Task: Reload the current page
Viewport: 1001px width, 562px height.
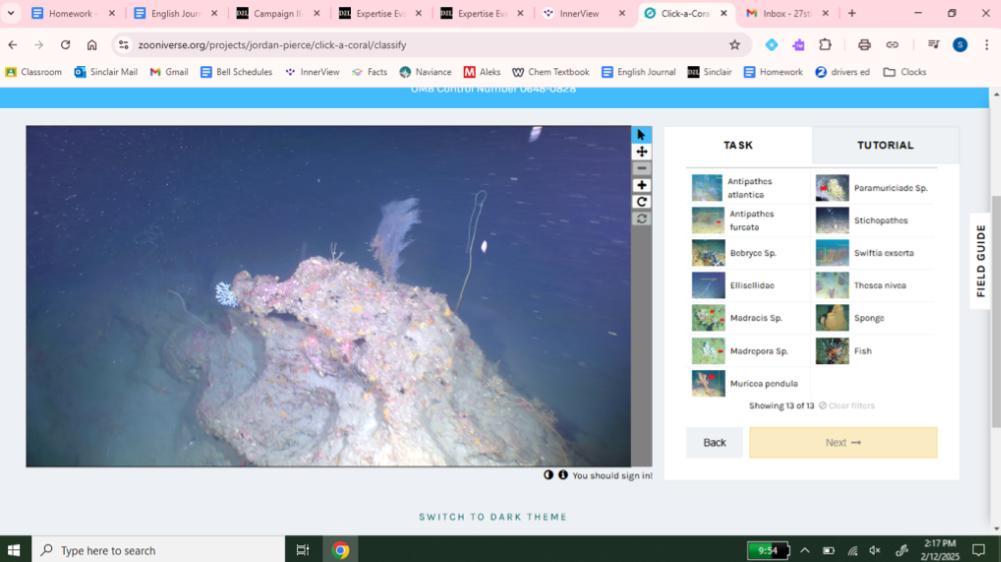Action: [x=65, y=45]
